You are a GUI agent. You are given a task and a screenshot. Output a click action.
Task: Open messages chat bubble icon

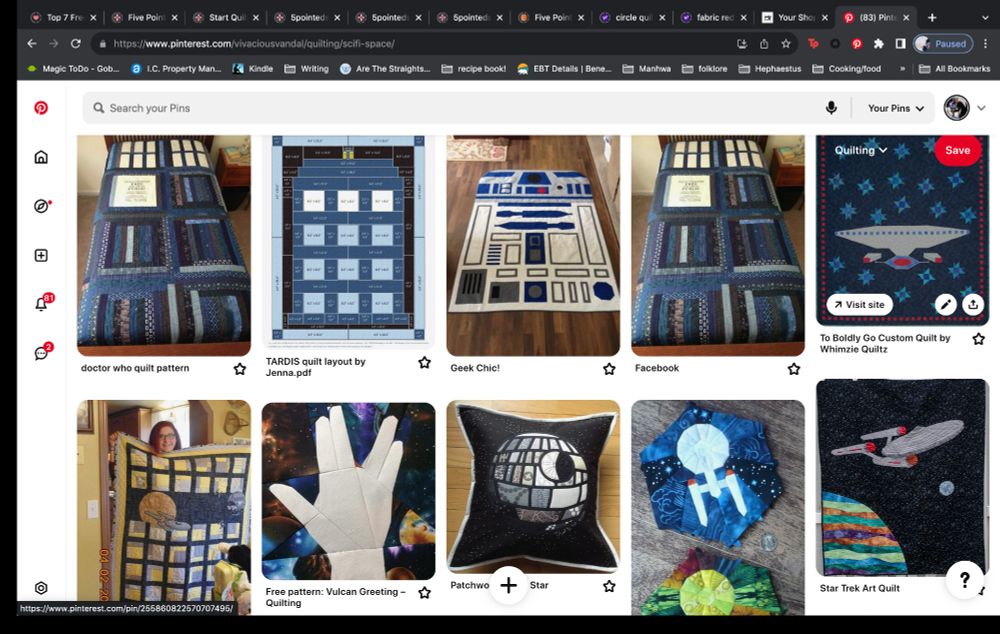click(x=42, y=352)
